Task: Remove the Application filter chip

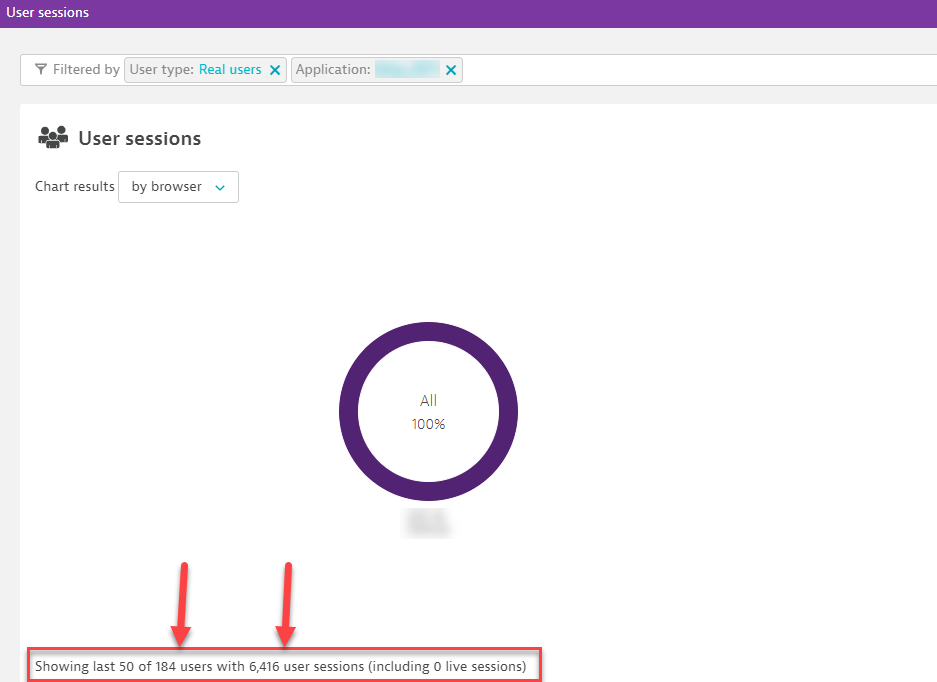Action: 451,70
